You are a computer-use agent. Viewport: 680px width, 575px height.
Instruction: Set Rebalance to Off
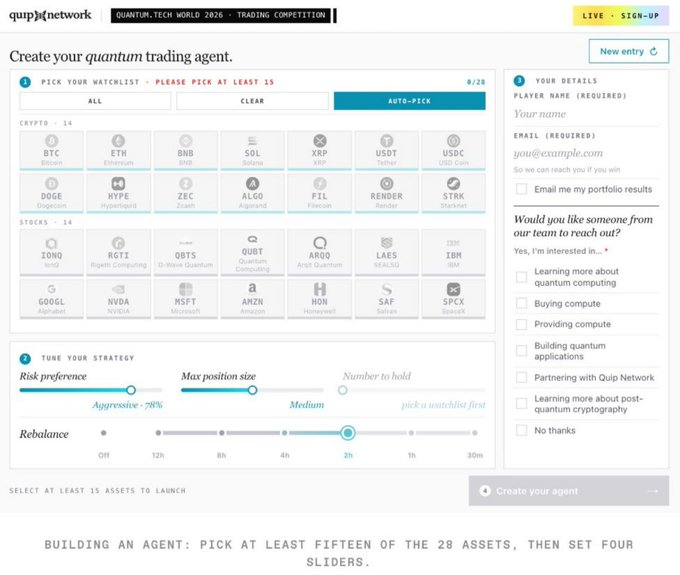click(x=104, y=433)
